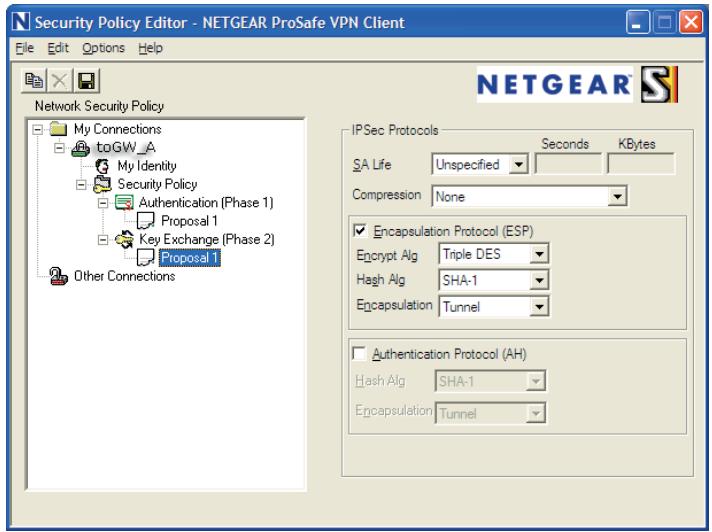Image resolution: width=712 pixels, height=532 pixels.
Task: Click the Copy toolbar icon
Action: pyautogui.click(x=34, y=81)
